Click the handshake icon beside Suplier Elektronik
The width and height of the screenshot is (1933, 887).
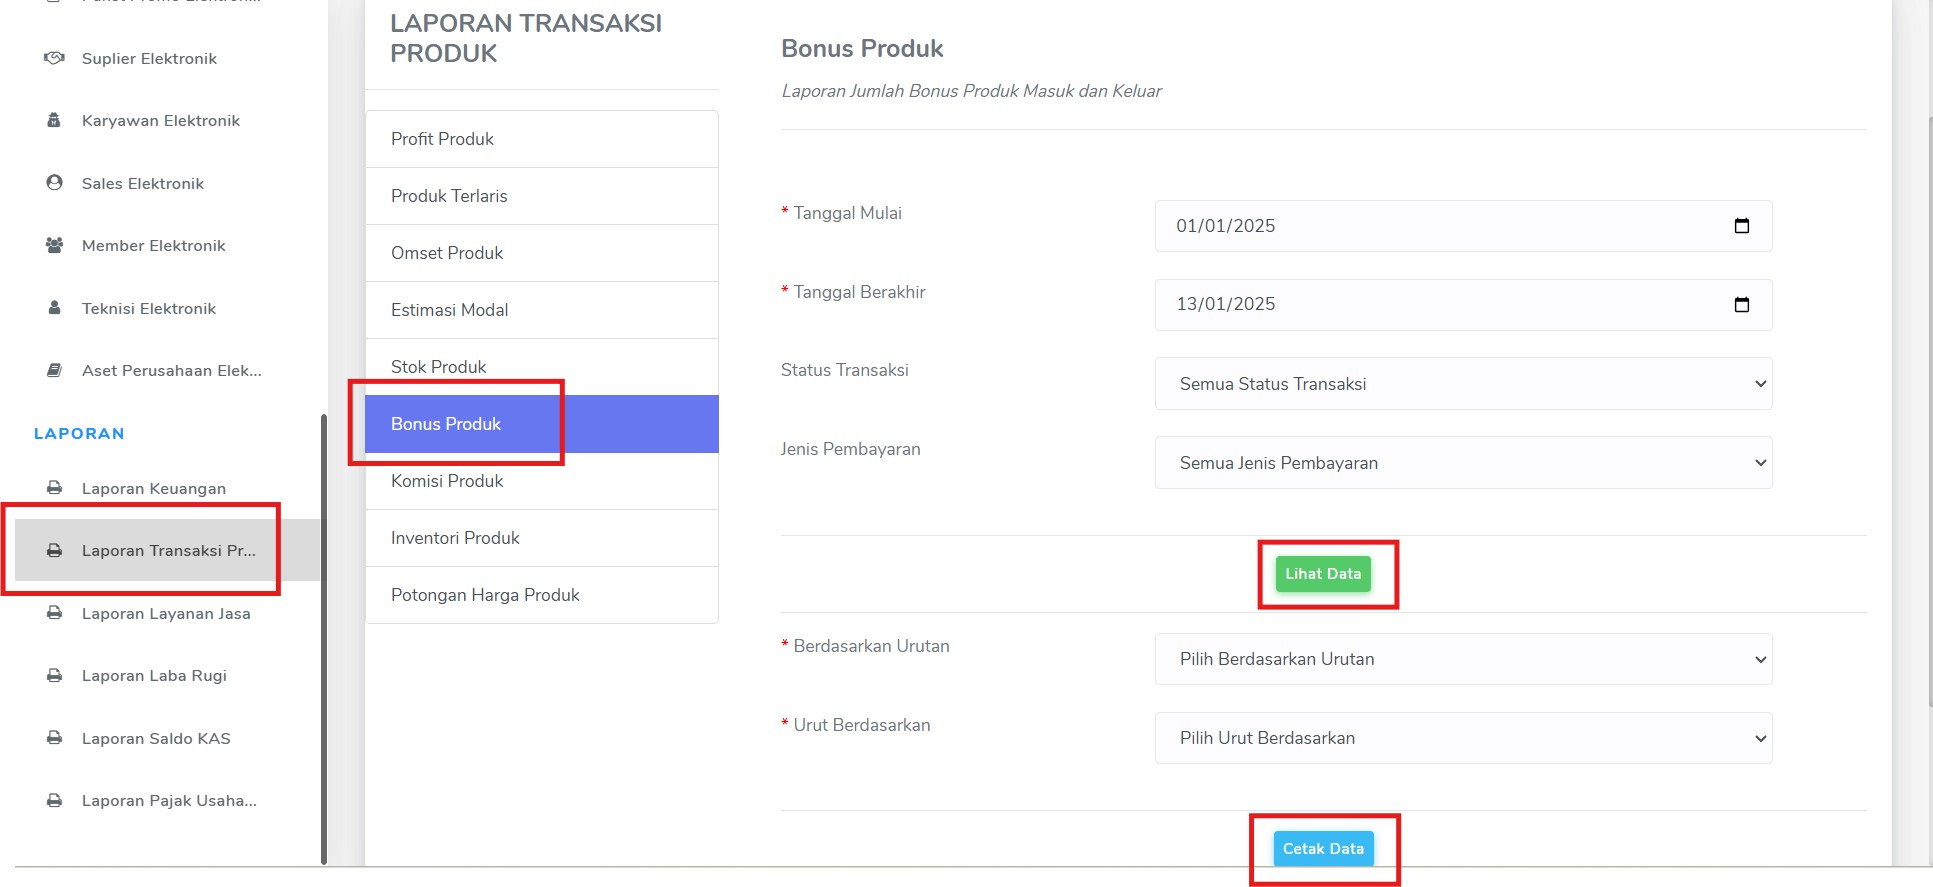pos(54,58)
